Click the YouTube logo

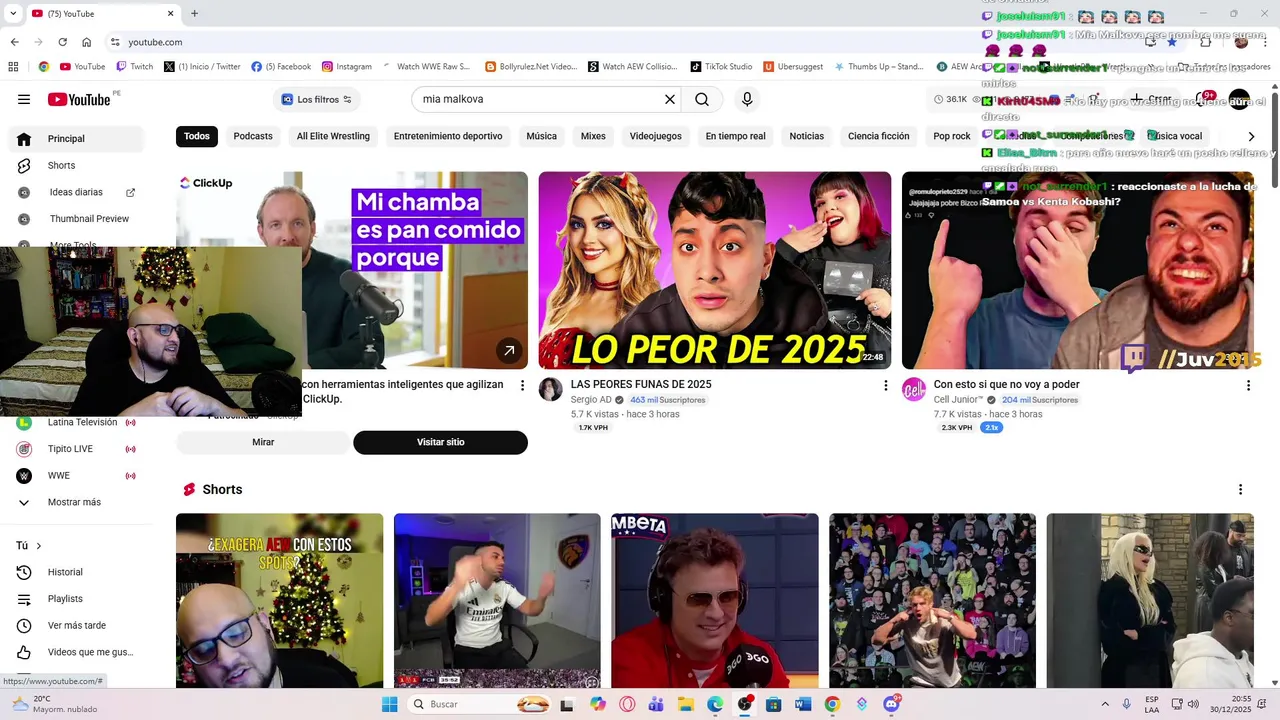click(79, 99)
